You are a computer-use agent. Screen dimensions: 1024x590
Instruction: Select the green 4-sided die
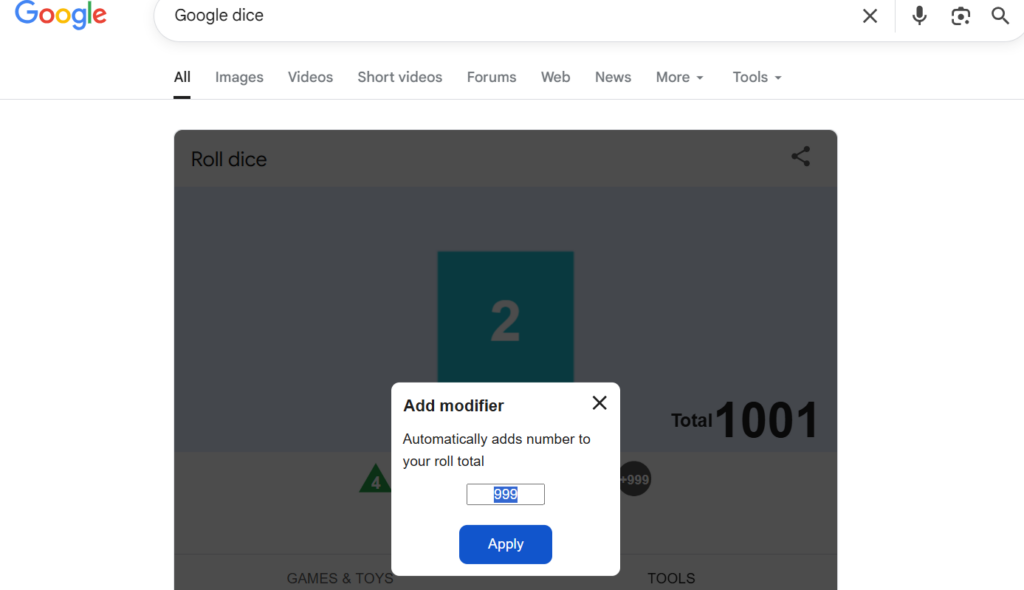point(375,480)
